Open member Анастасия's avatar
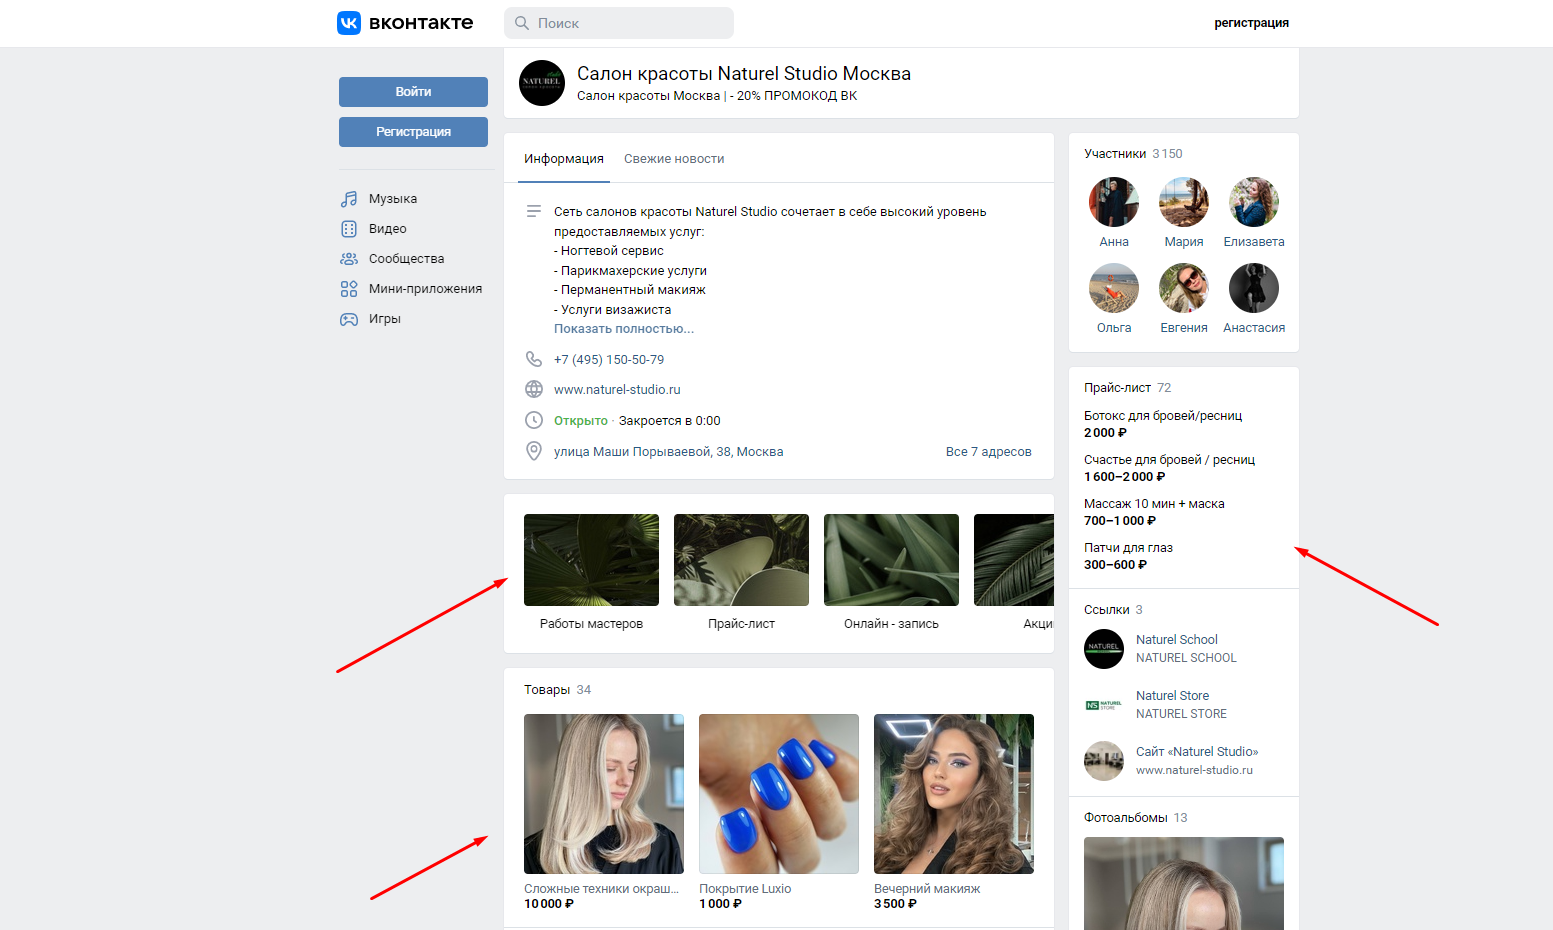Image resolution: width=1553 pixels, height=930 pixels. (x=1254, y=288)
